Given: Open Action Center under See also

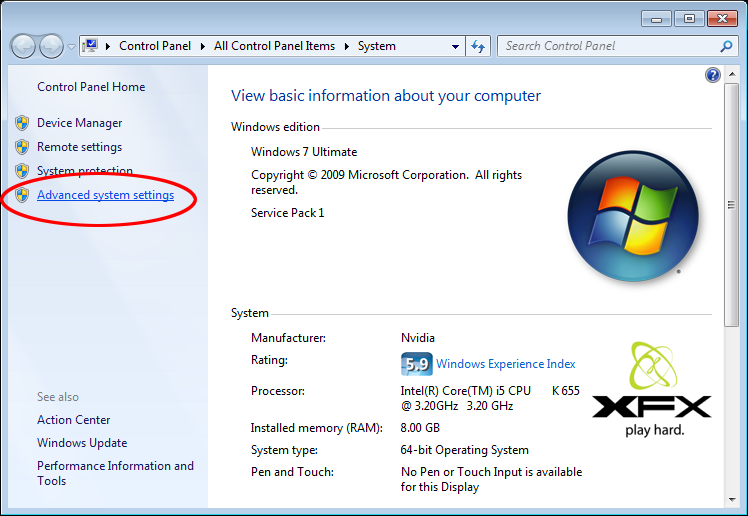Looking at the screenshot, I should 73,420.
